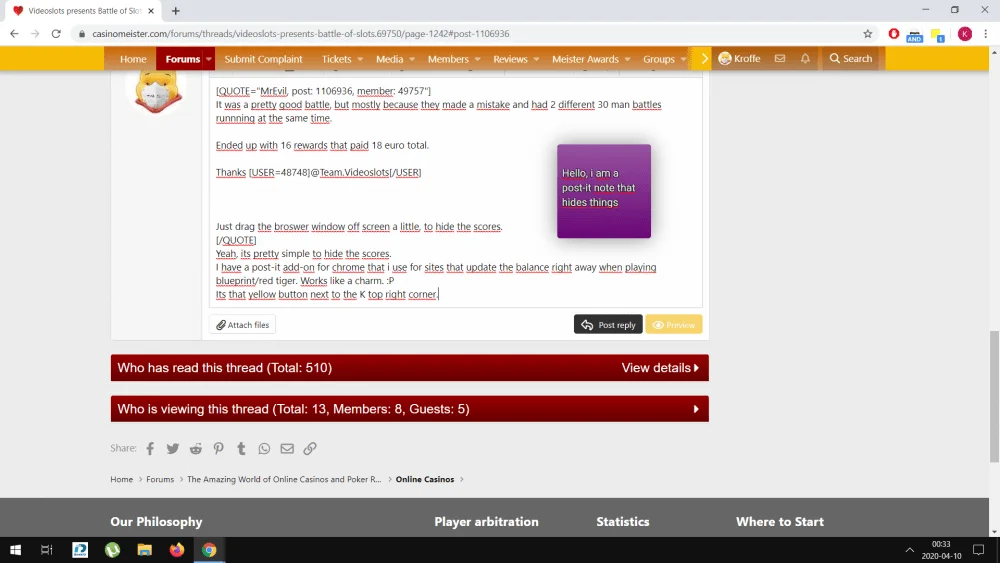Expand Tickets dropdown menu
The height and width of the screenshot is (563, 1000).
[360, 59]
